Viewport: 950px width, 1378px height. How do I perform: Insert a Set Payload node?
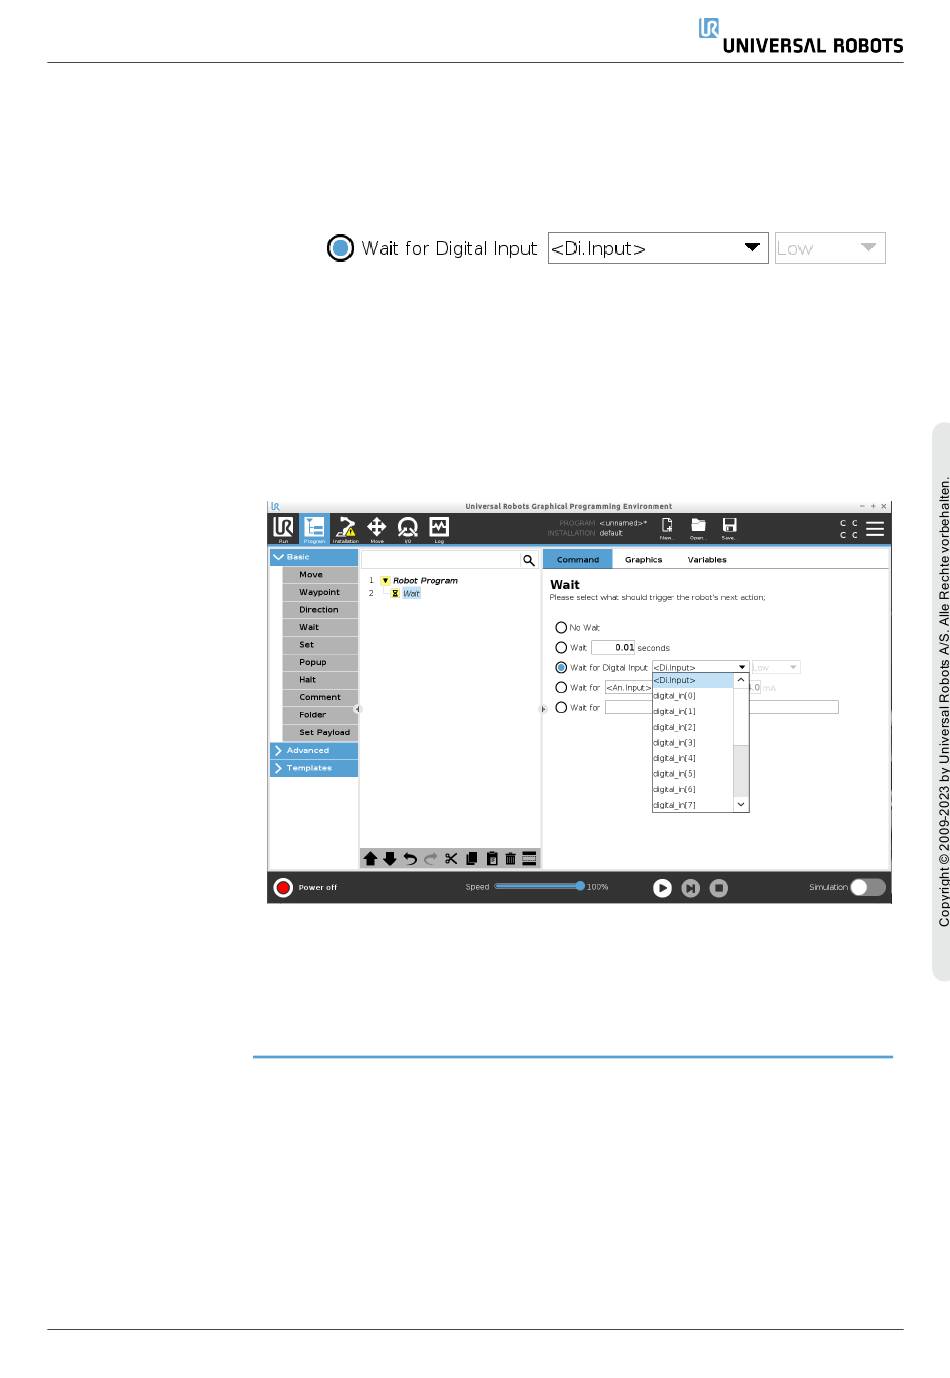(320, 732)
